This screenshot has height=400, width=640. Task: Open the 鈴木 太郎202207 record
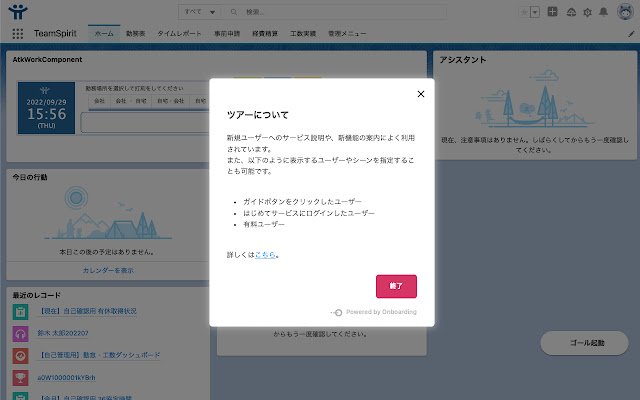(x=62, y=333)
